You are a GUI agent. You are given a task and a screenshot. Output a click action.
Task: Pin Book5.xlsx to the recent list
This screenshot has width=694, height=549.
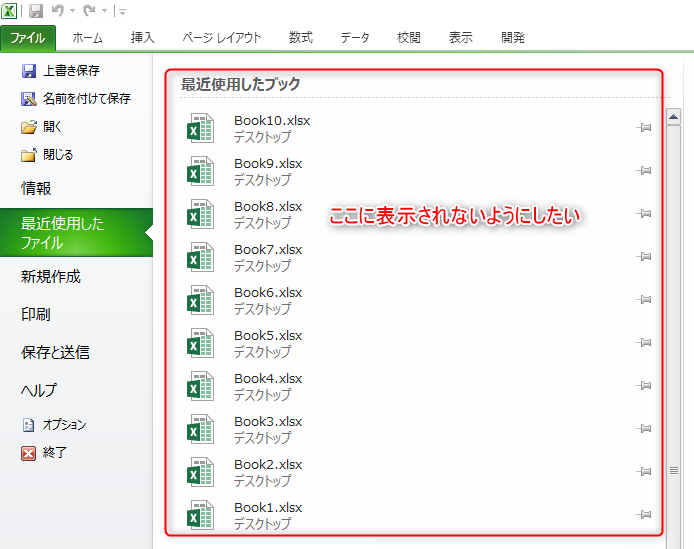tap(644, 343)
